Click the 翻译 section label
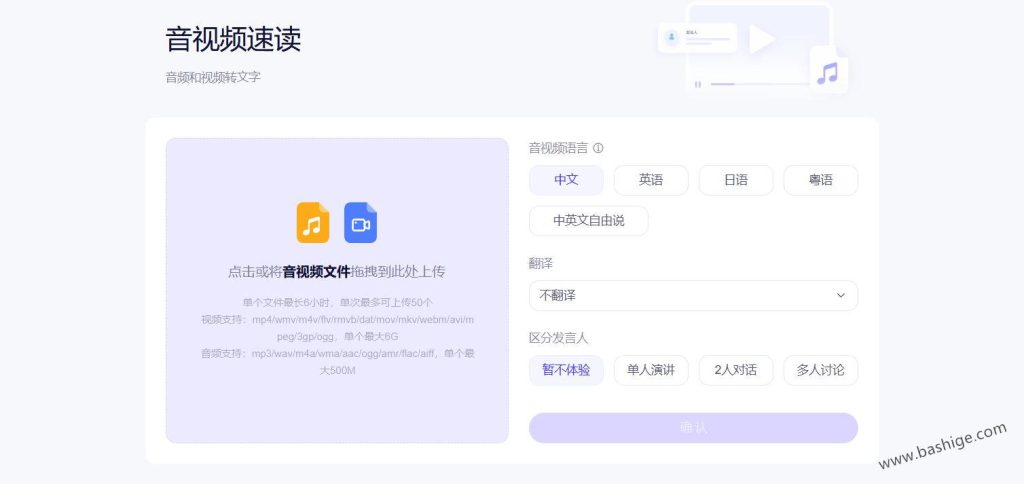 [x=541, y=264]
